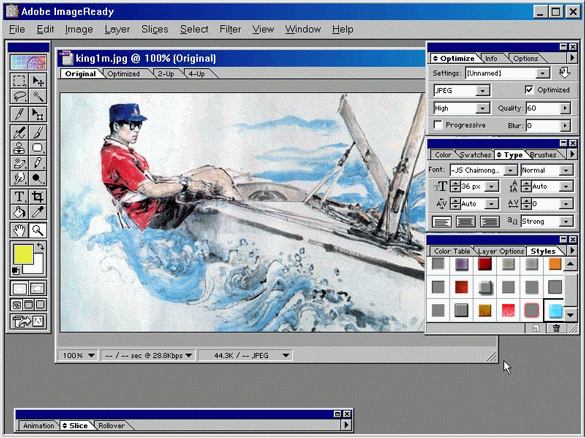The width and height of the screenshot is (585, 438).
Task: Uncheck the Optimized checkbox
Action: pyautogui.click(x=529, y=90)
